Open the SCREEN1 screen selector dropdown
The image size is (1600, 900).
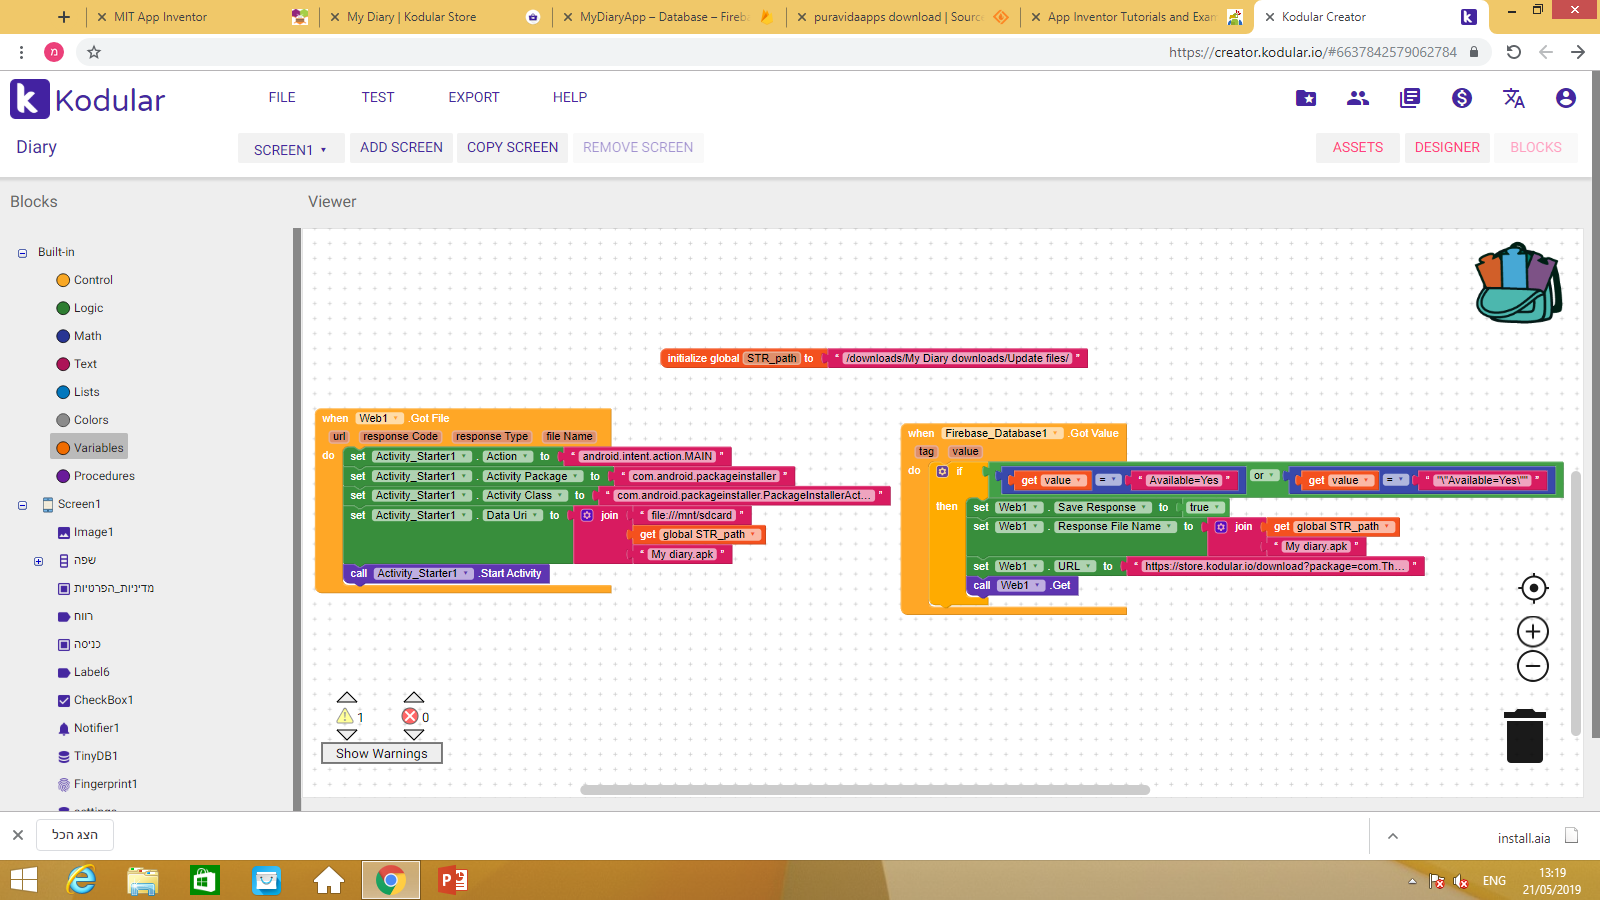[x=290, y=149]
